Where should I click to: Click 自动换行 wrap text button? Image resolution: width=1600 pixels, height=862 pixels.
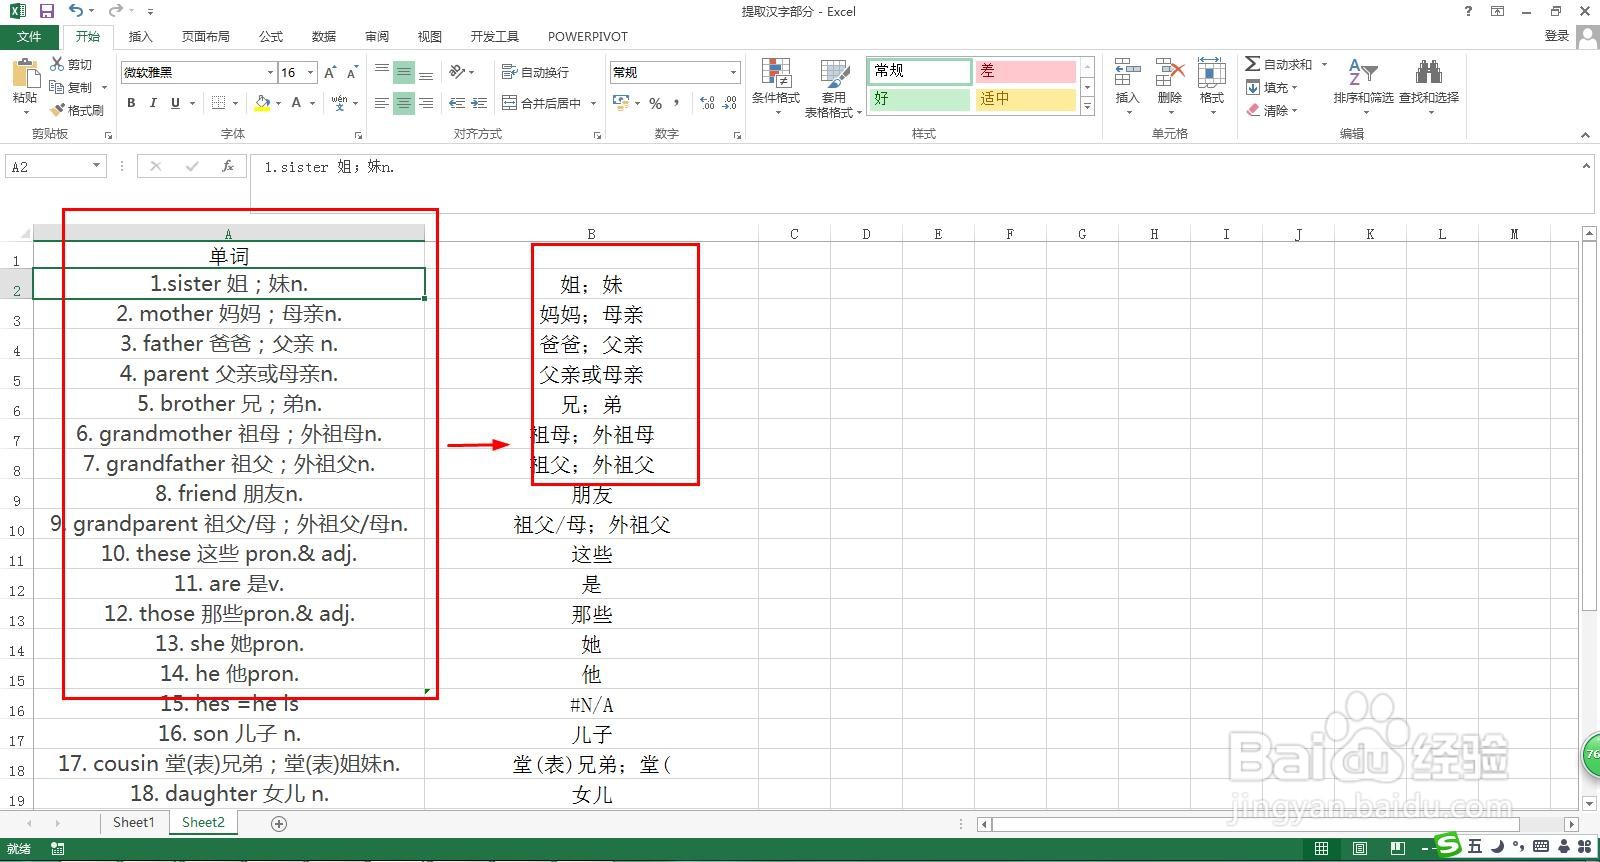535,72
